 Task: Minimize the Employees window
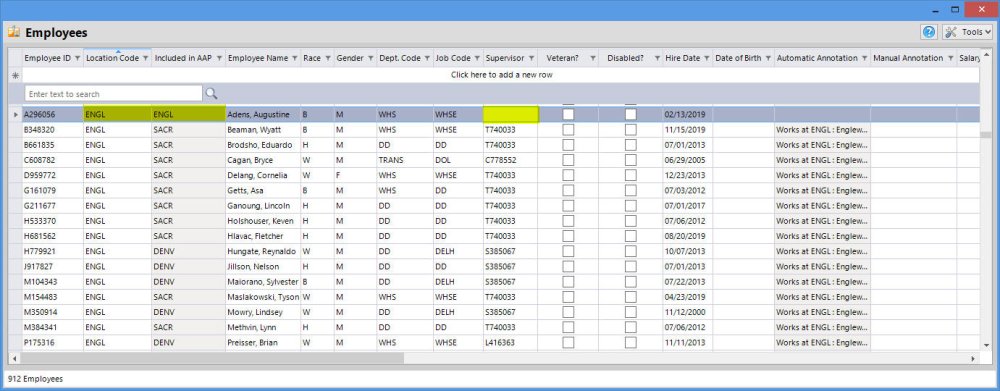click(x=935, y=10)
